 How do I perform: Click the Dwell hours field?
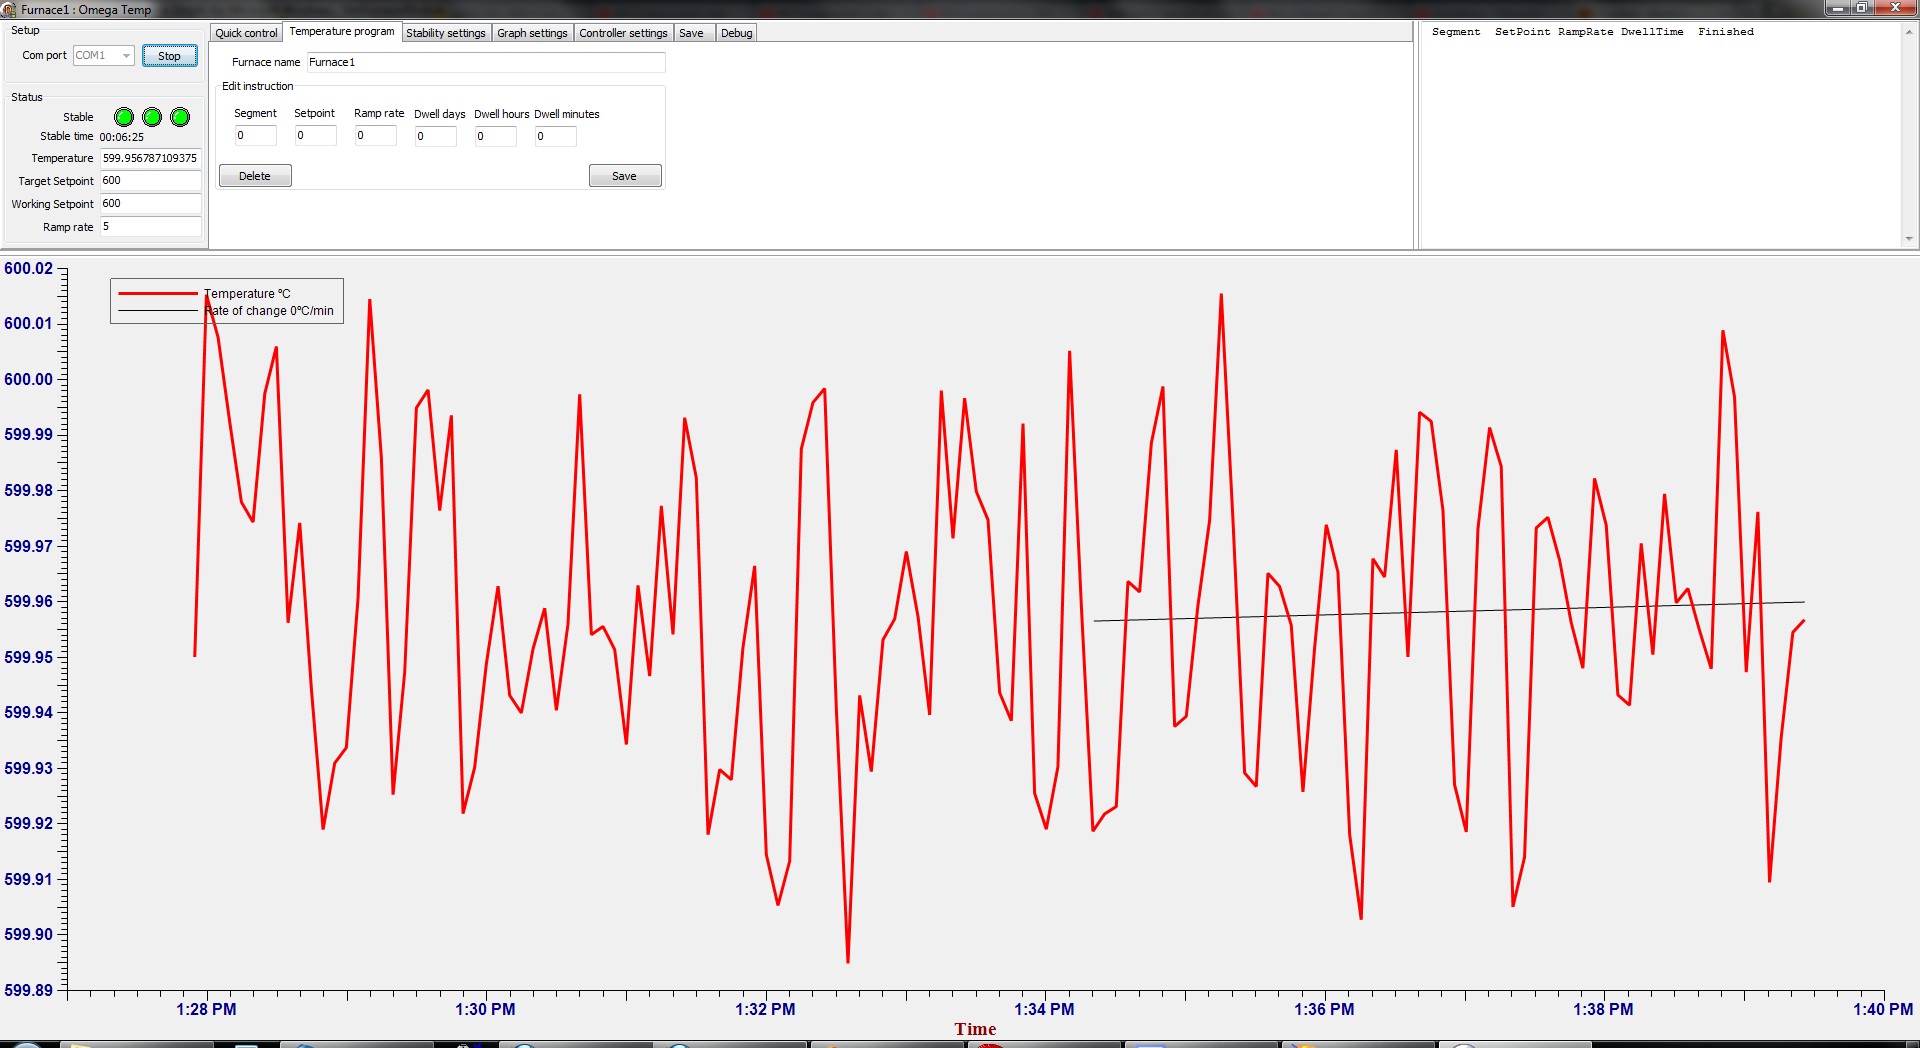pyautogui.click(x=495, y=137)
